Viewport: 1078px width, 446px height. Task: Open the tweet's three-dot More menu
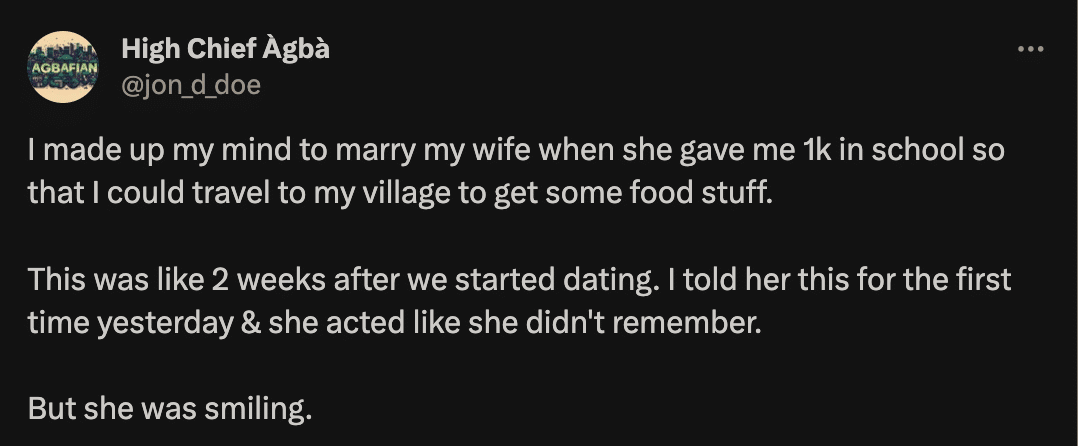click(1030, 49)
